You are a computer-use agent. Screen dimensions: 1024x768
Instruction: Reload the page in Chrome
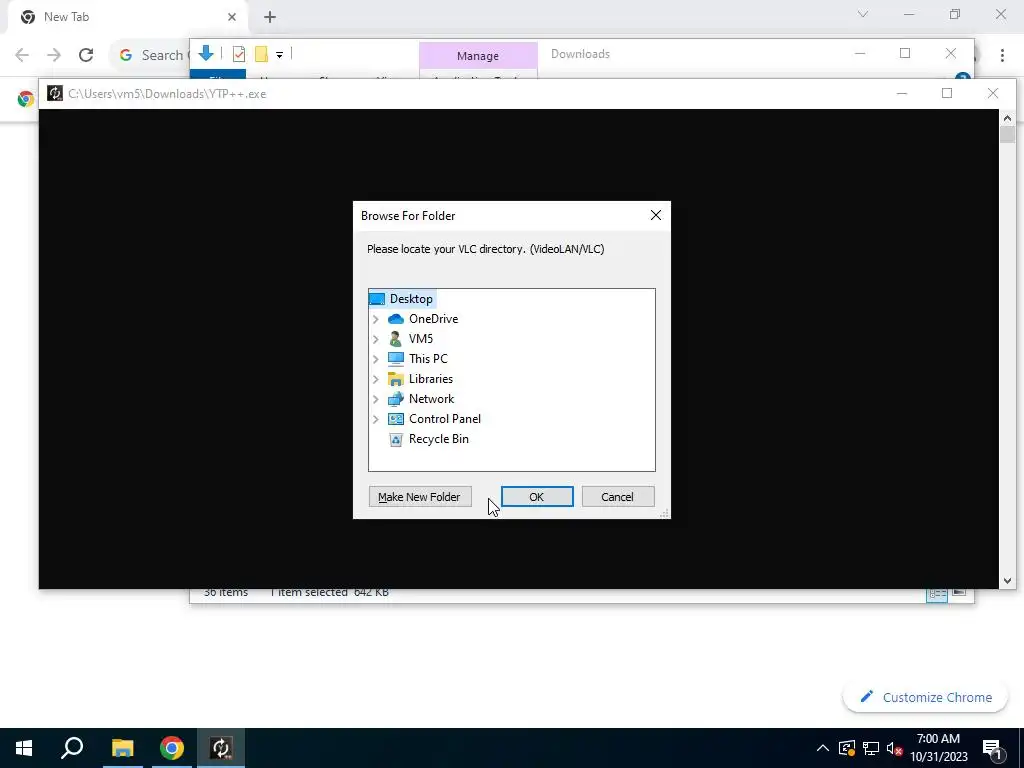(x=86, y=55)
